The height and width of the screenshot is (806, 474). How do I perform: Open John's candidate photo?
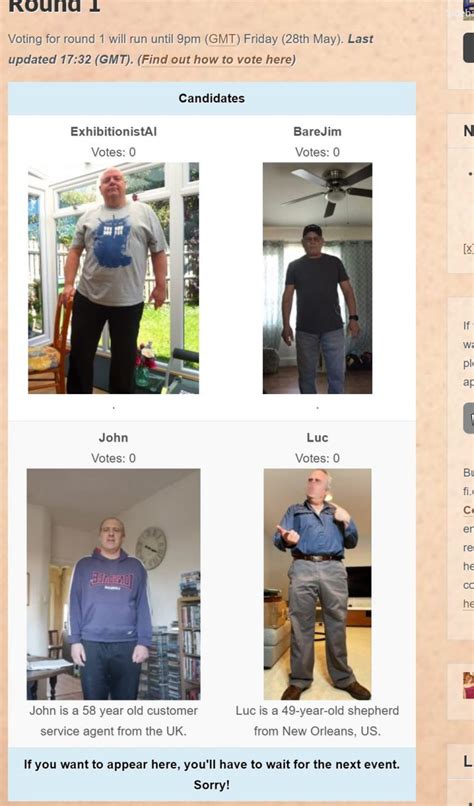pyautogui.click(x=113, y=584)
